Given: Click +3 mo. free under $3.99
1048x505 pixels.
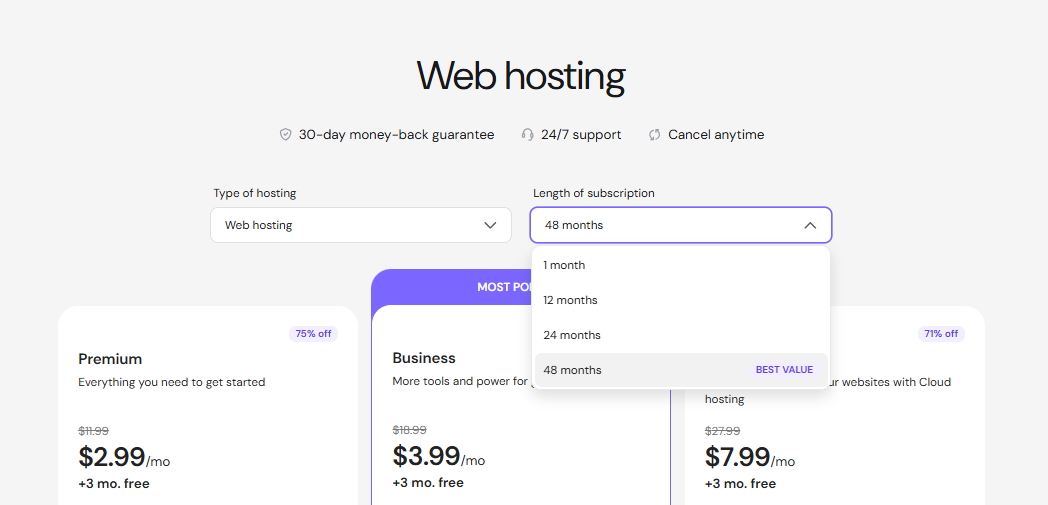Looking at the screenshot, I should tap(428, 483).
